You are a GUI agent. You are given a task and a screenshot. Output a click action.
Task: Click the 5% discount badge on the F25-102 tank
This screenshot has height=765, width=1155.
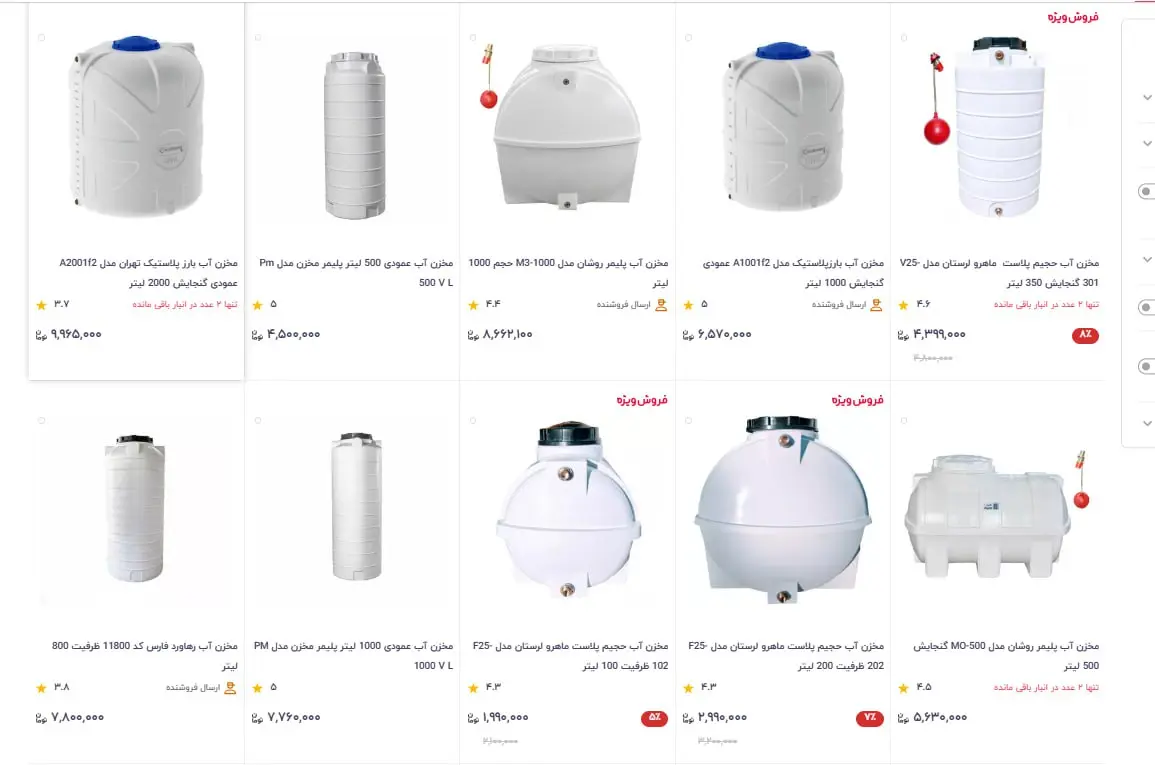point(654,718)
